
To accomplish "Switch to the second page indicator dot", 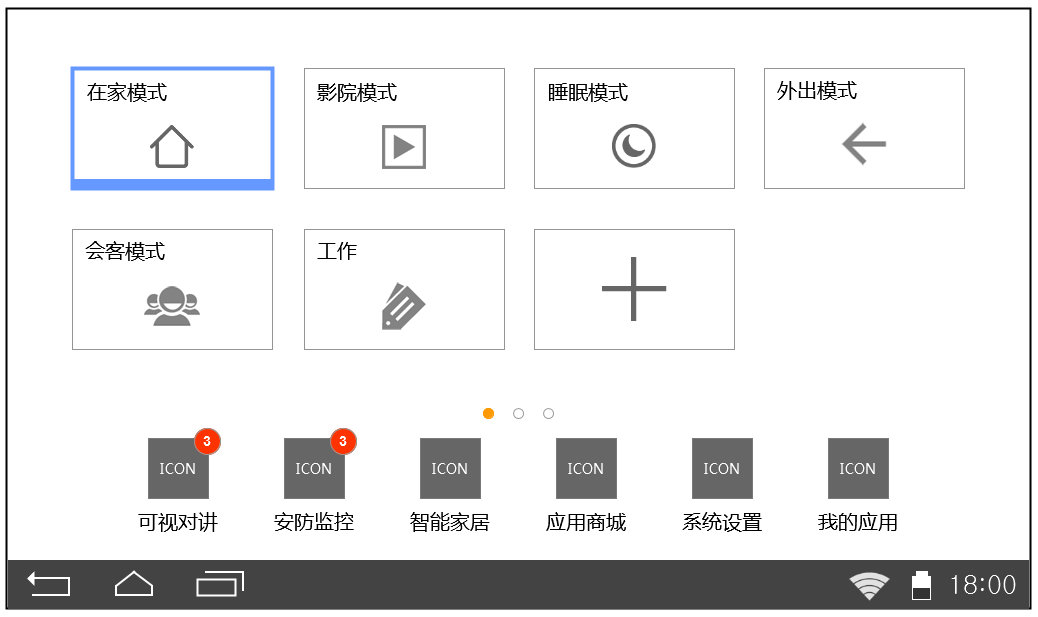I will coord(518,414).
